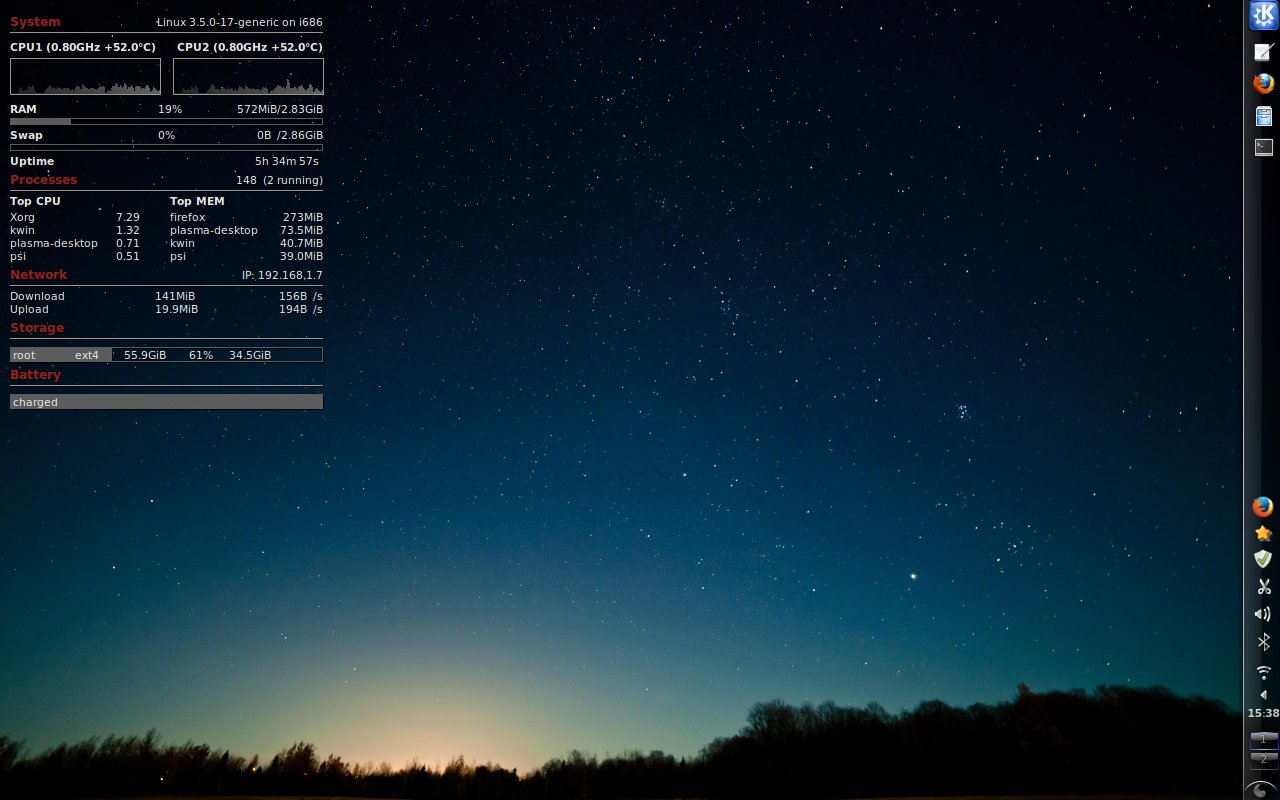Expand hidden system tray icons arrow
Screen dimensions: 1280x800
coord(1263,694)
